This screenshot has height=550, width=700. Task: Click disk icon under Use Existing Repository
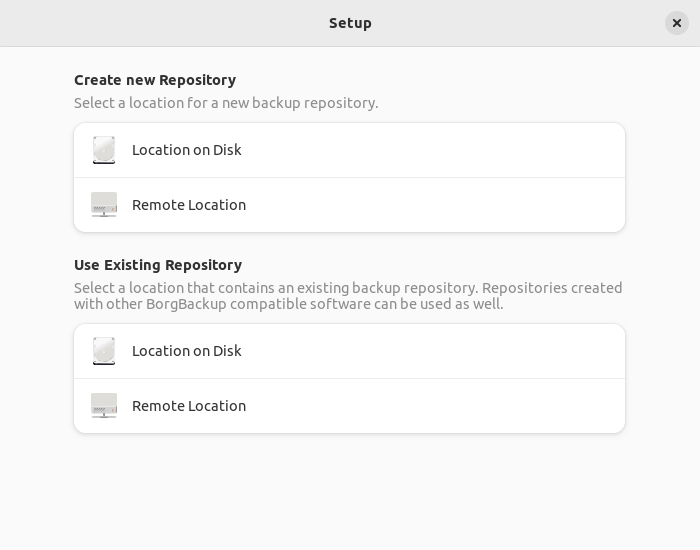pyautogui.click(x=104, y=351)
